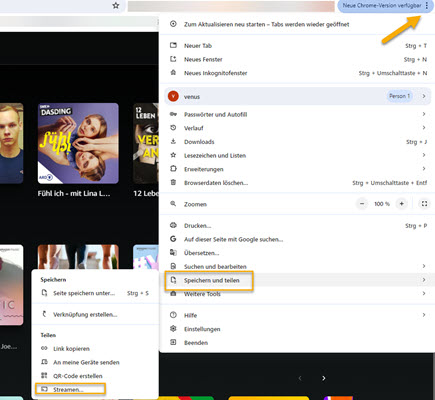Click the red 'venus' profile avatar
The height and width of the screenshot is (400, 435).
173,96
